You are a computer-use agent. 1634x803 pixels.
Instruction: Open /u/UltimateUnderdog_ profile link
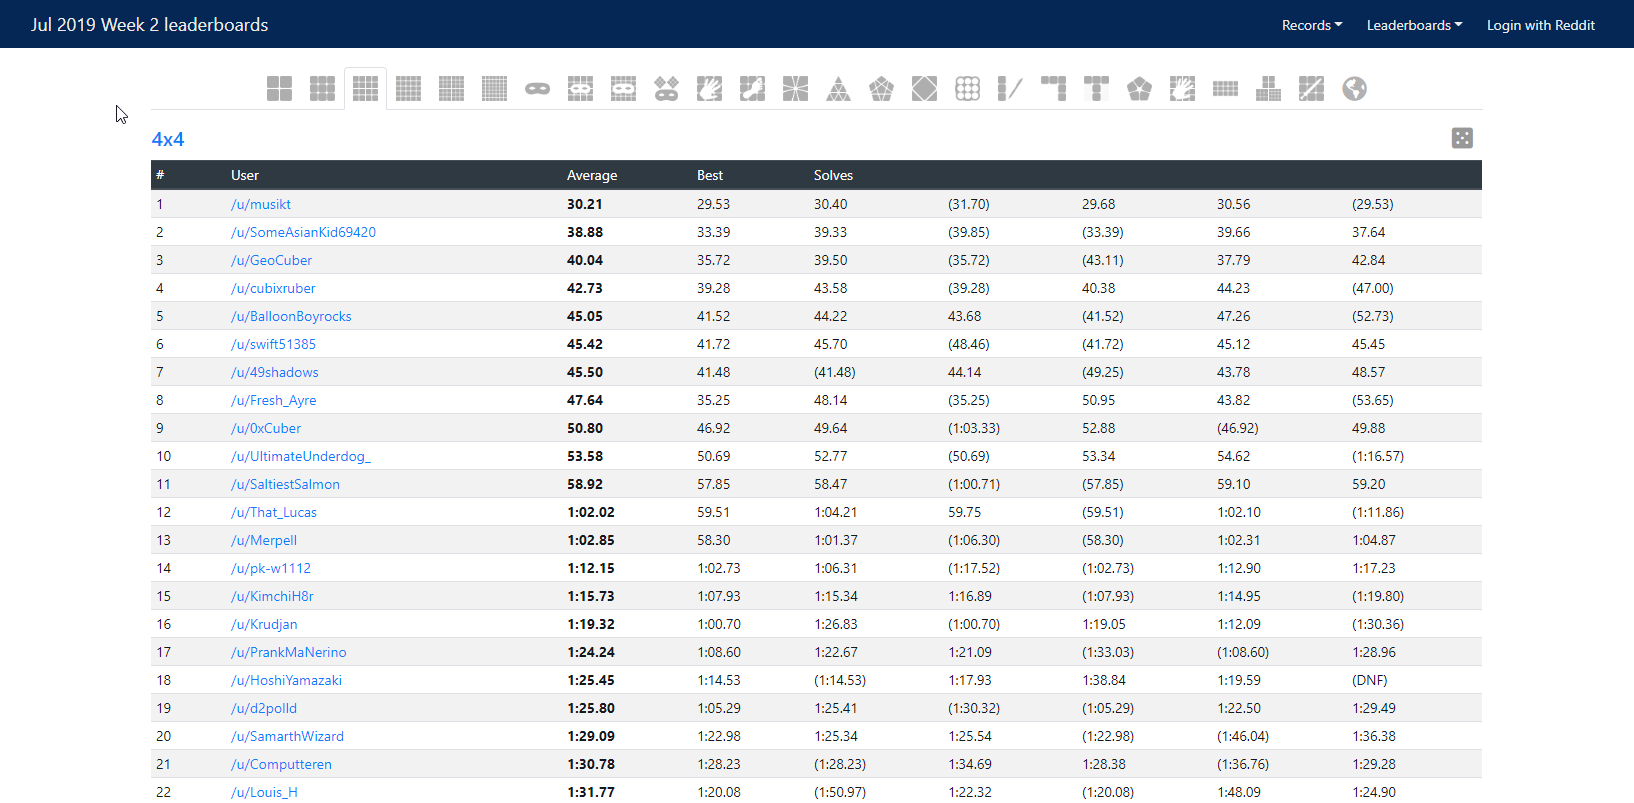301,456
